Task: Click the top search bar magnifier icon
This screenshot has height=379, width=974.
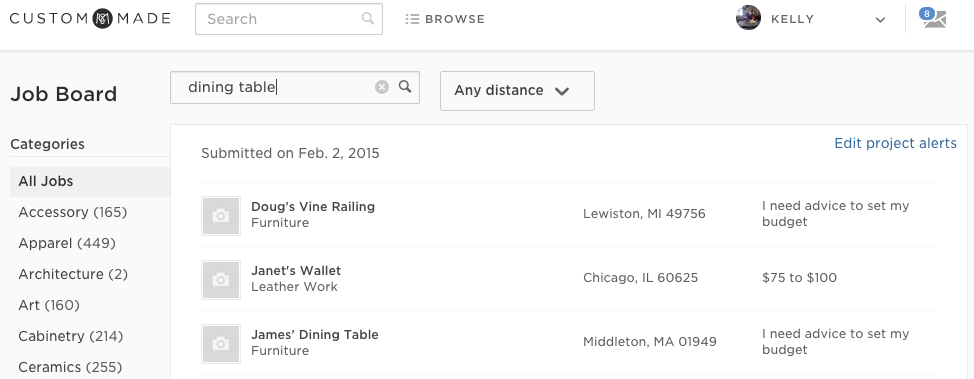Action: click(x=368, y=19)
